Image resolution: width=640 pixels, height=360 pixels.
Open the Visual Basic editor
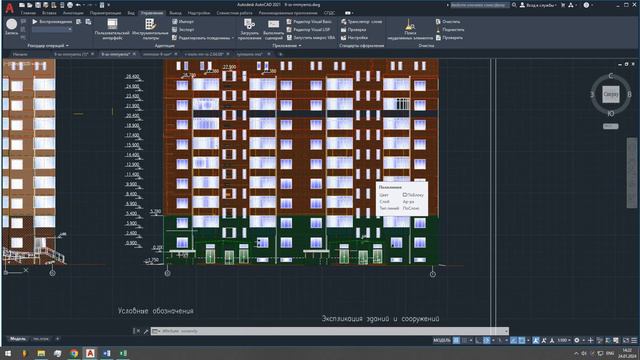(x=309, y=21)
